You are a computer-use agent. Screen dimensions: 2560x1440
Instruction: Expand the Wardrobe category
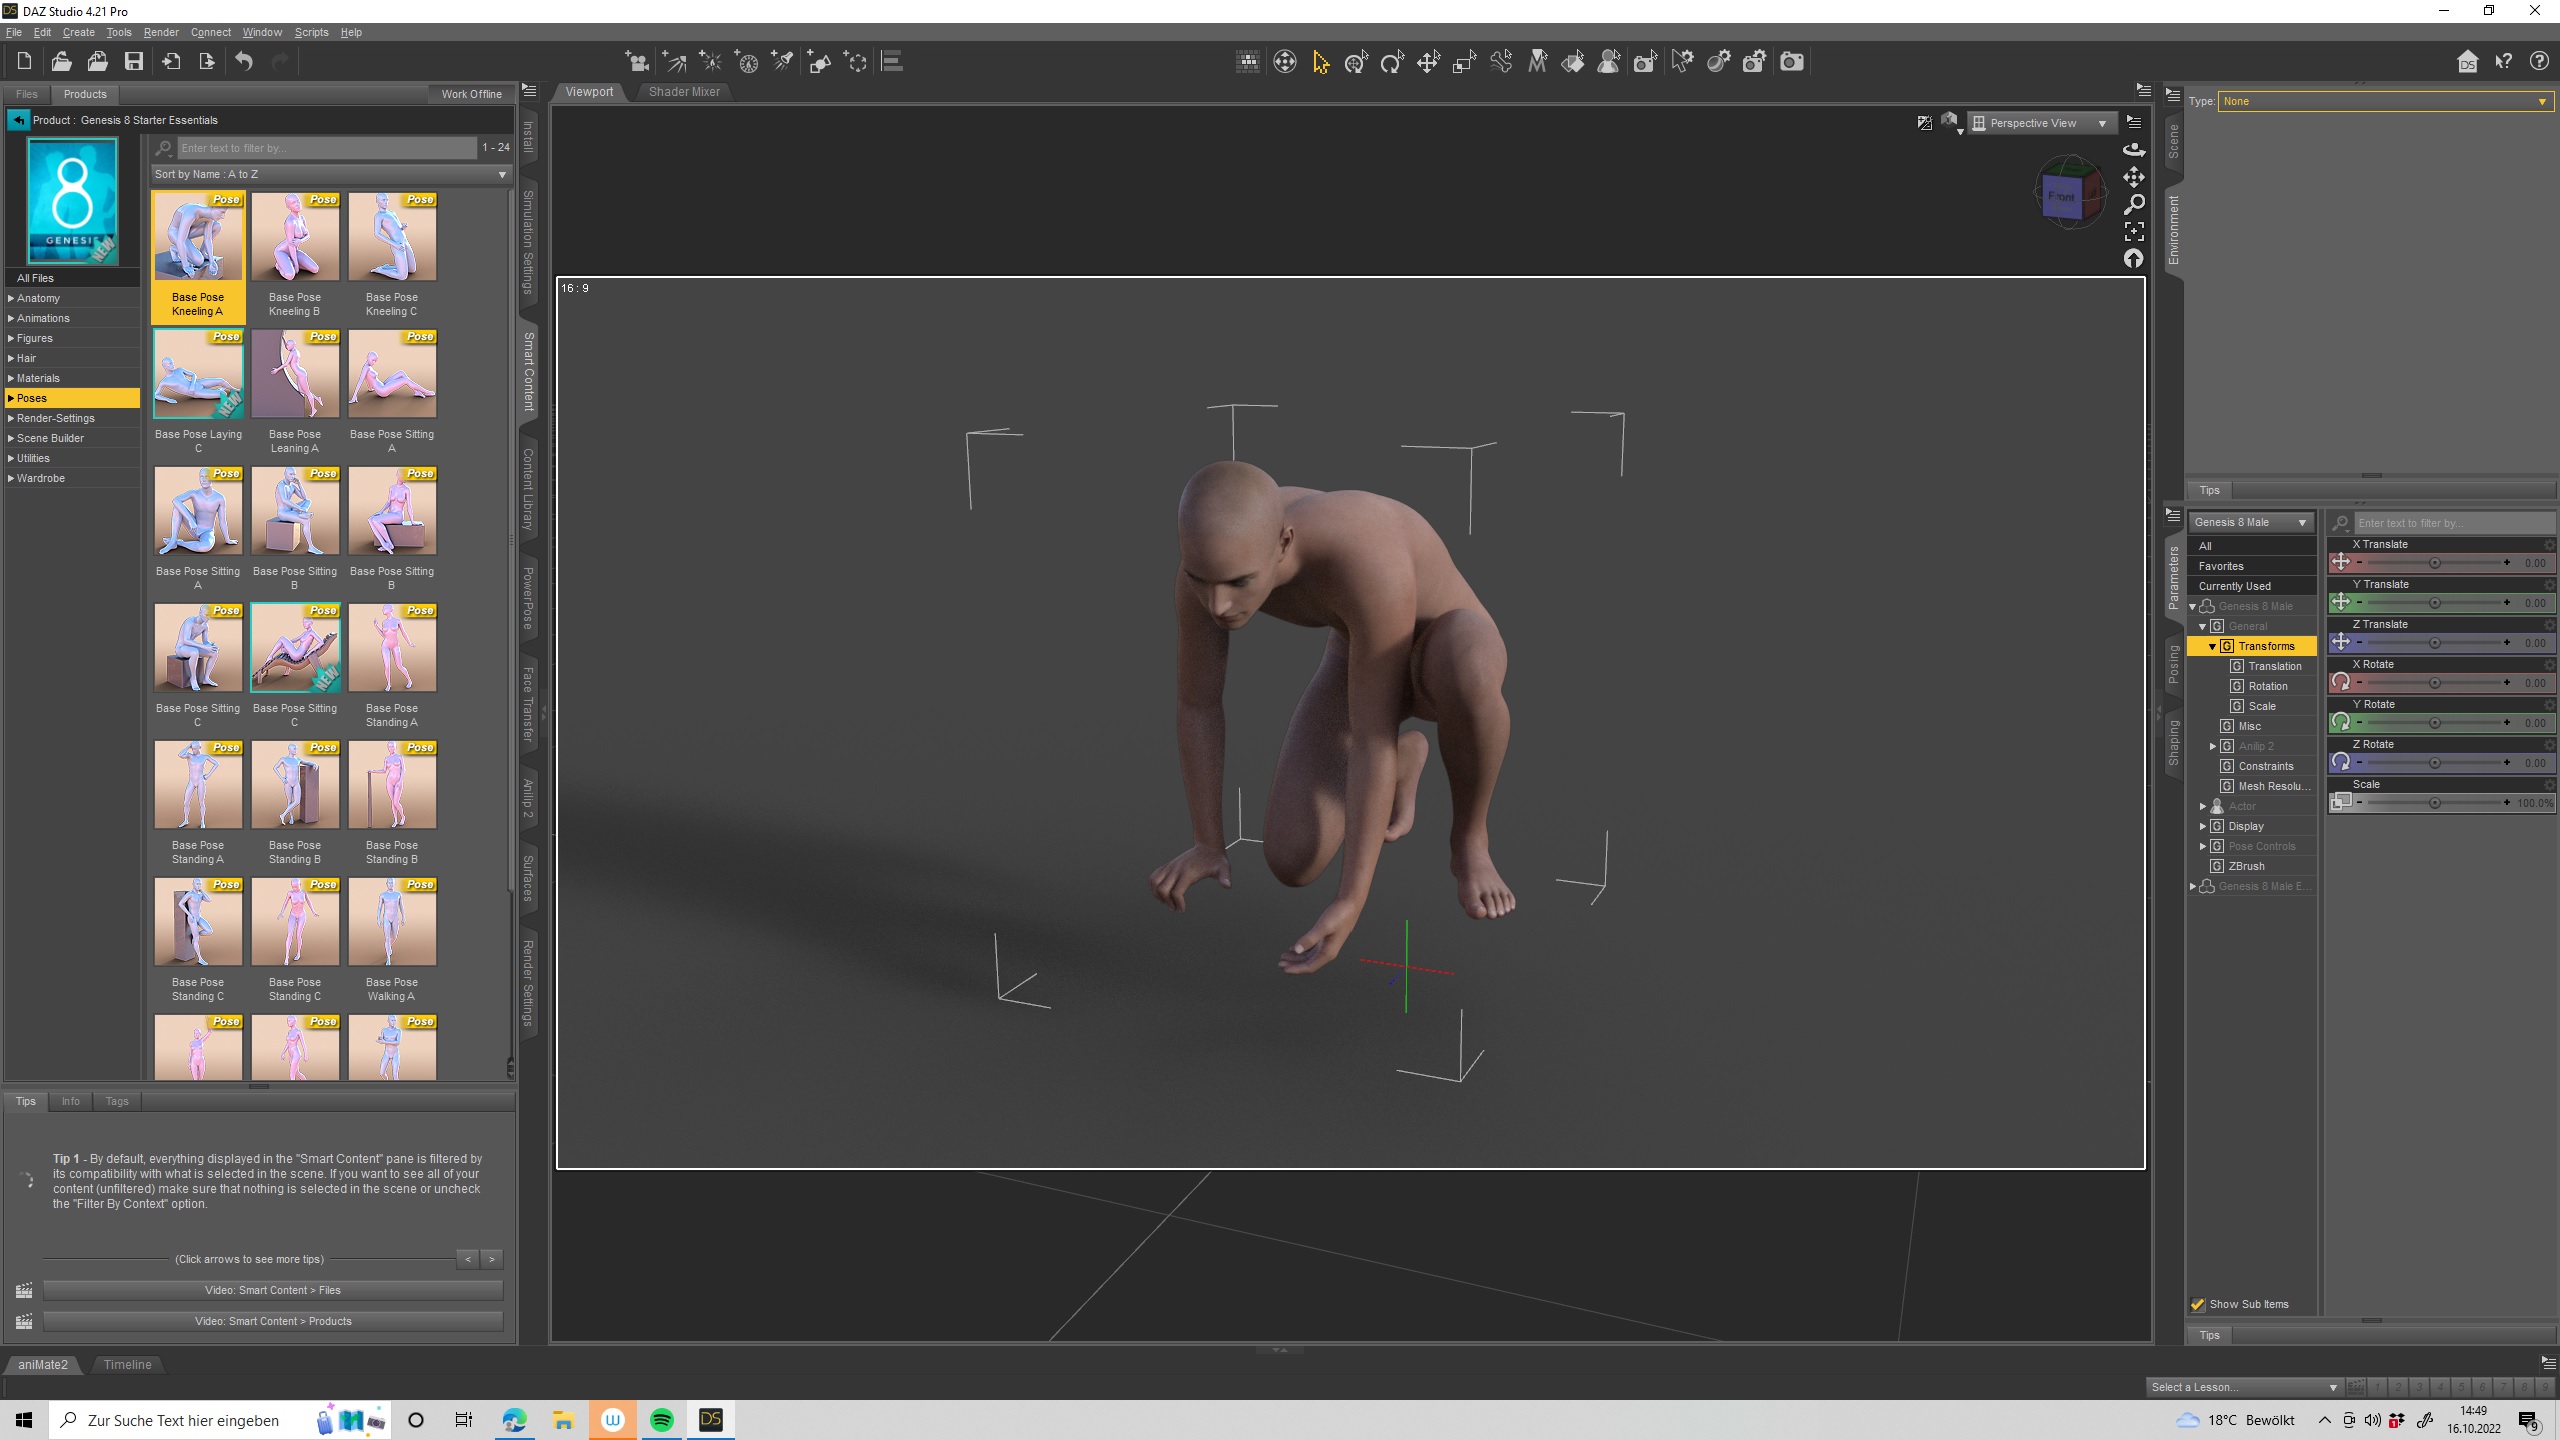point(11,478)
